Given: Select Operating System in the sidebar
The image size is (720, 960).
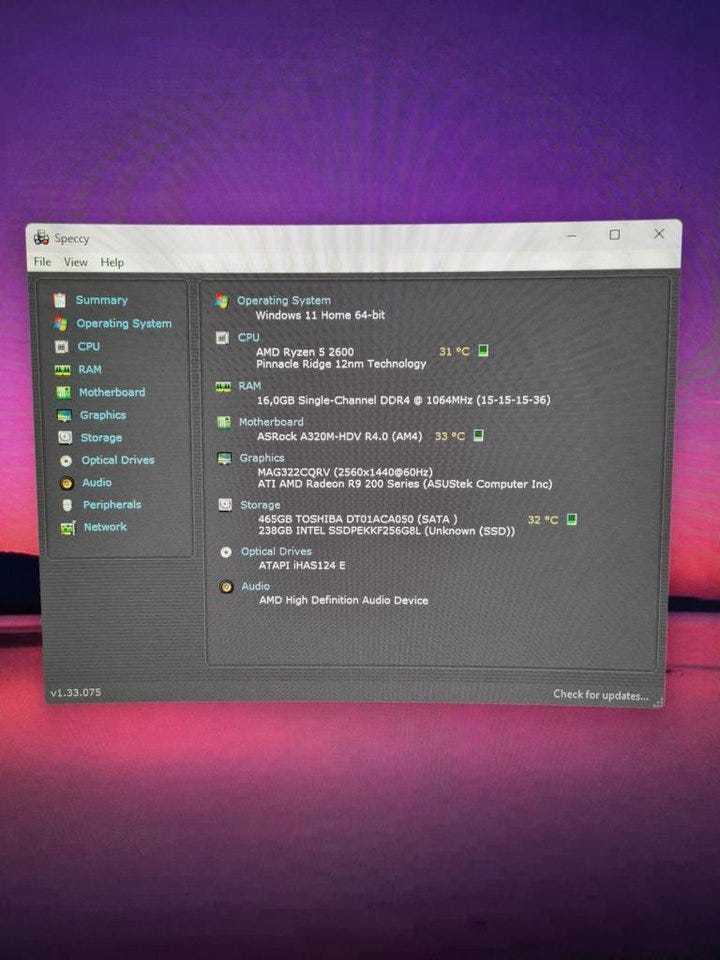Looking at the screenshot, I should (x=124, y=323).
